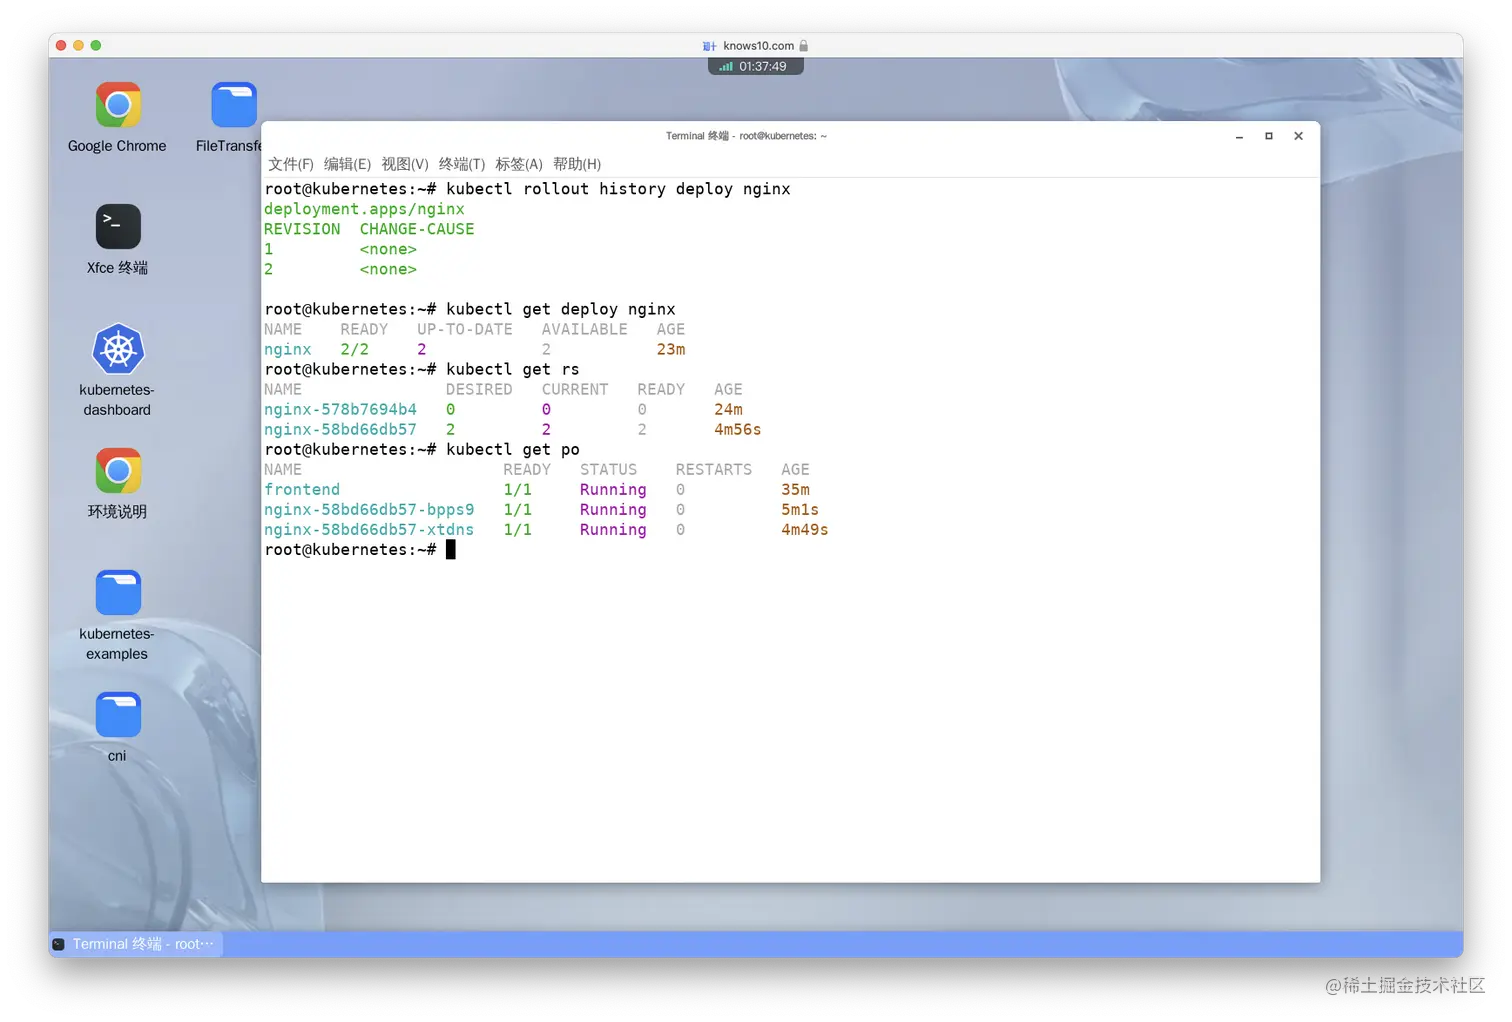Select the Terminal 终端 taskbar button
The height and width of the screenshot is (1022, 1512).
pos(136,944)
